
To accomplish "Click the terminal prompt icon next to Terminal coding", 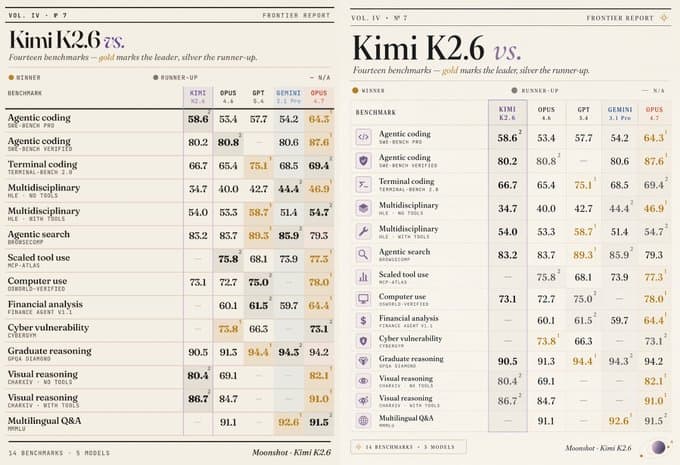I will [363, 184].
